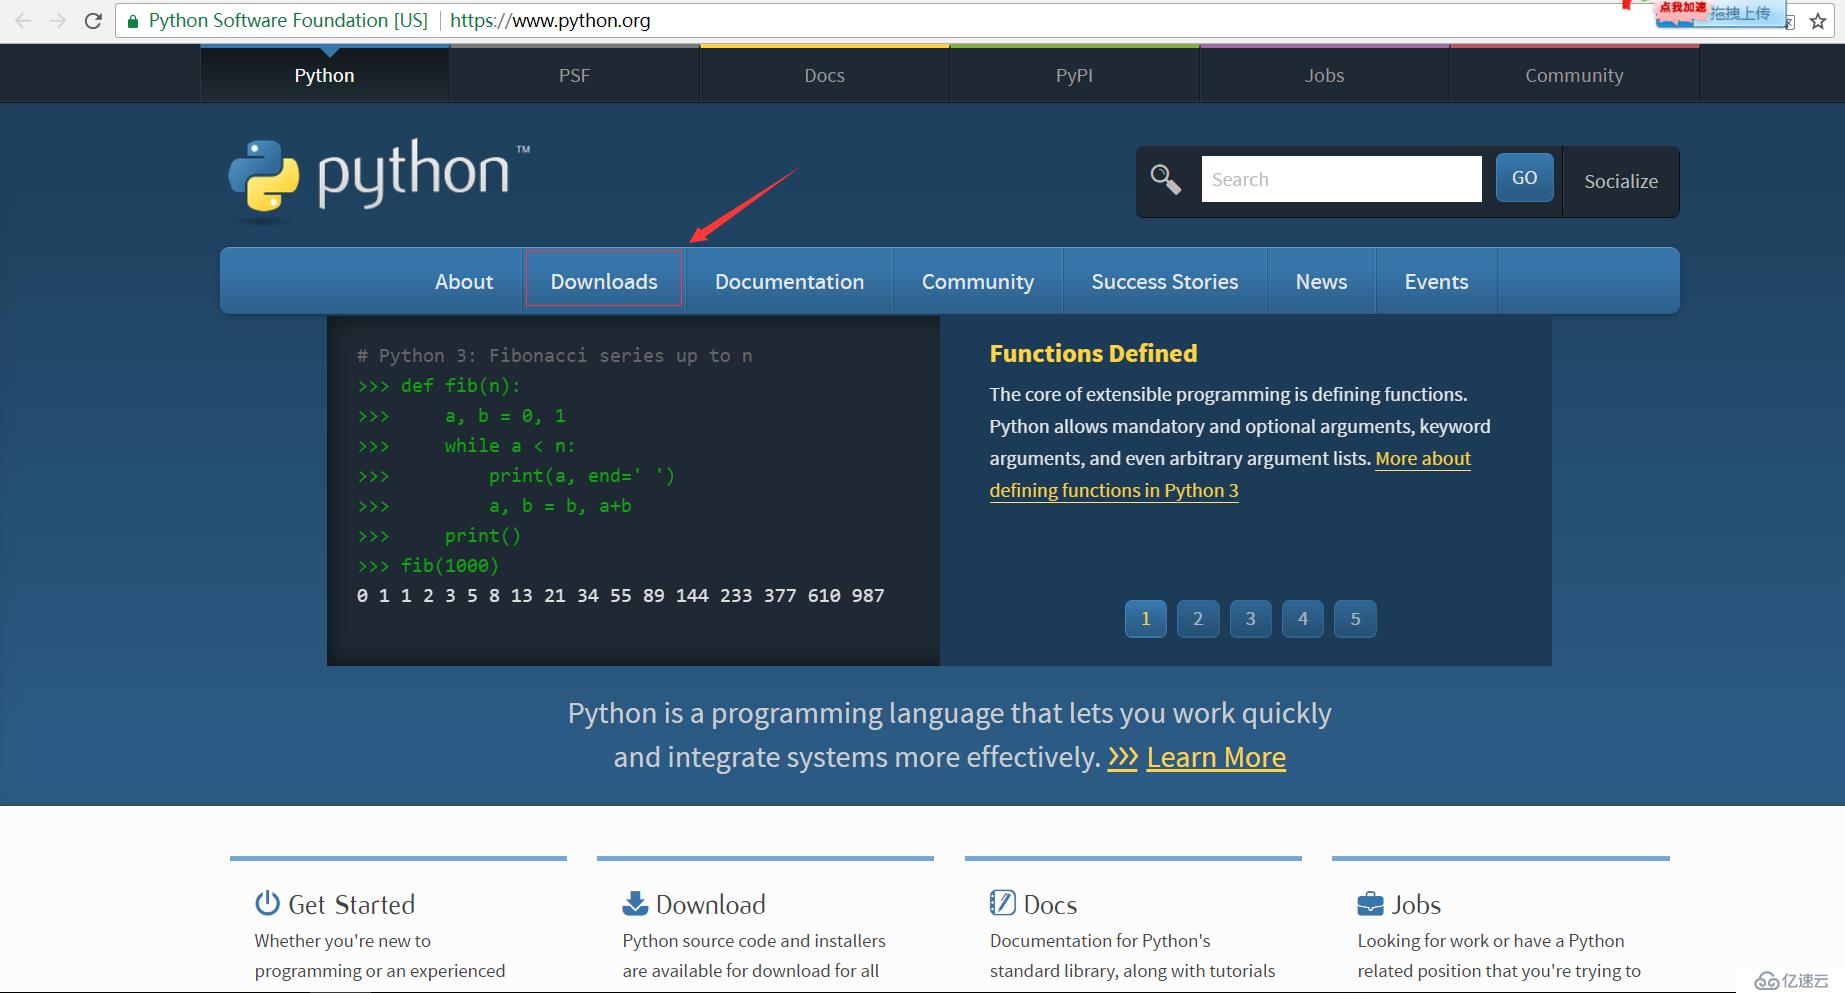Open the Community menu in the blue navigation bar

[x=978, y=281]
